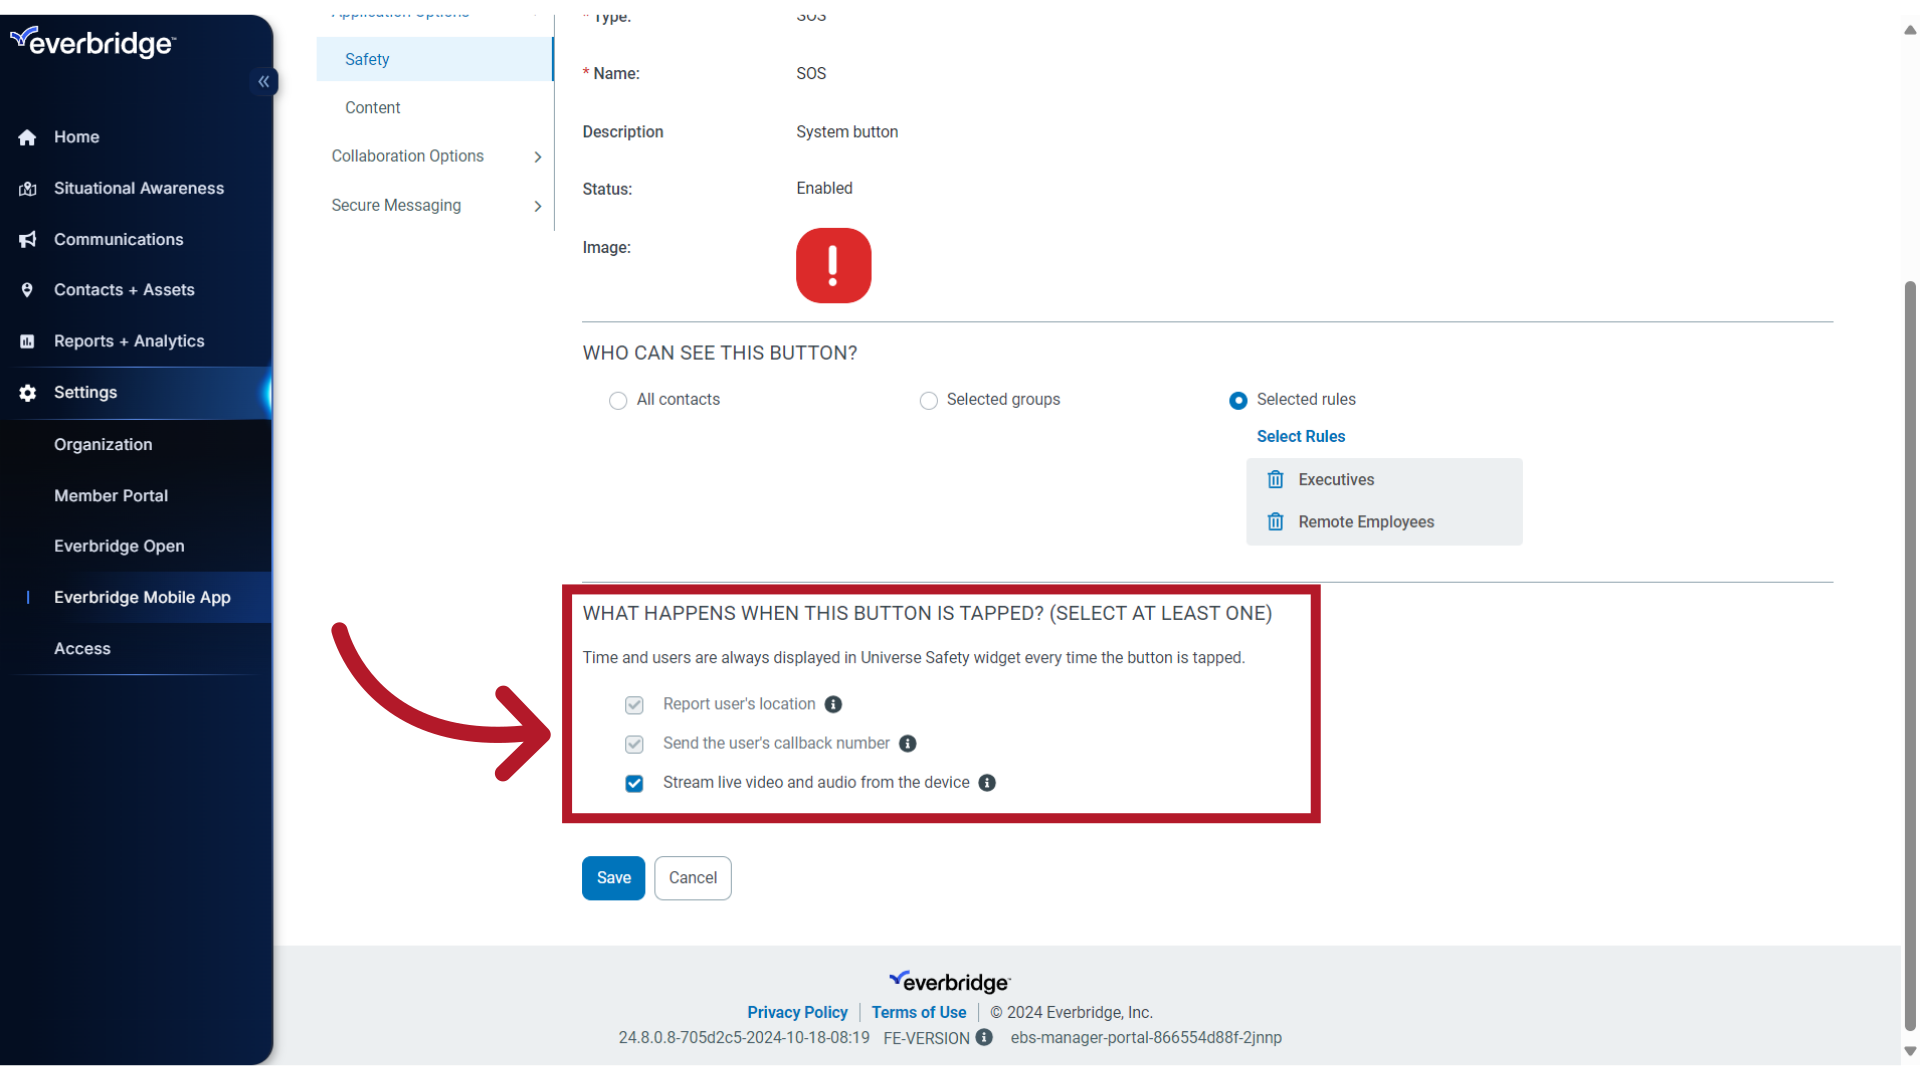The image size is (1920, 1080).
Task: Delete the Executives rule via trash icon
Action: [x=1275, y=479]
